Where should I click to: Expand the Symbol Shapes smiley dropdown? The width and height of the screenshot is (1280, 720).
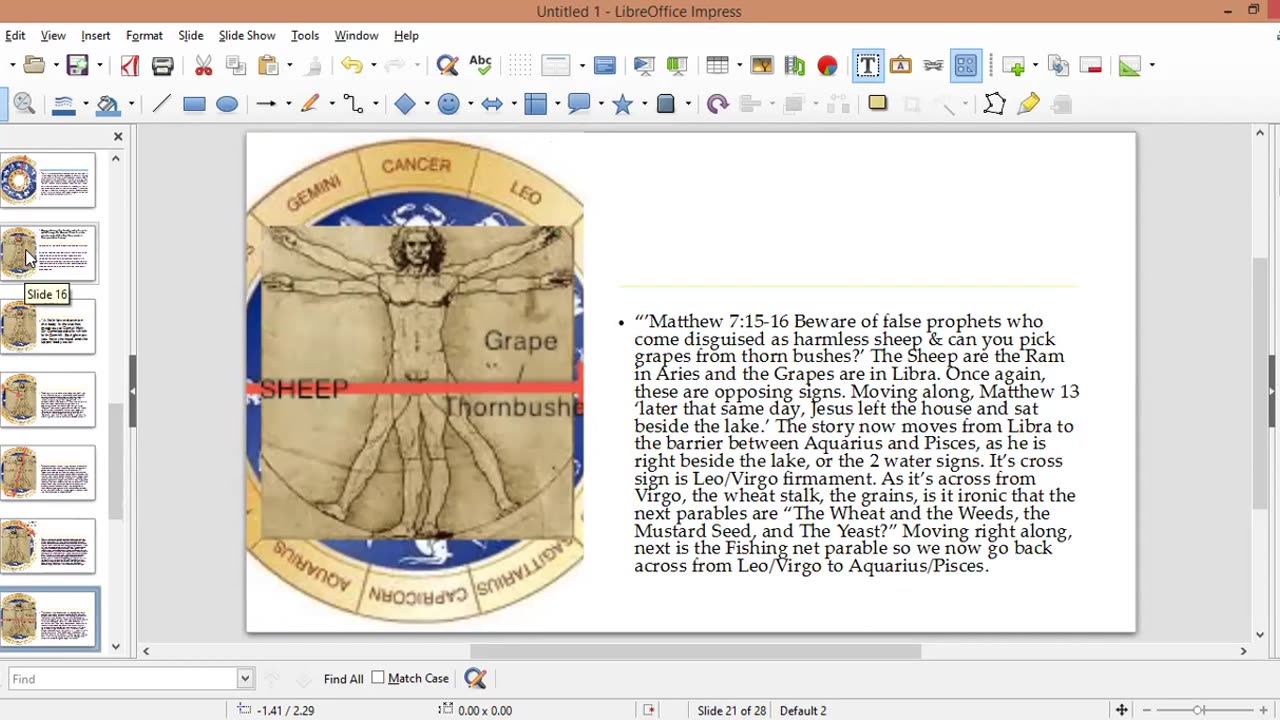point(470,104)
